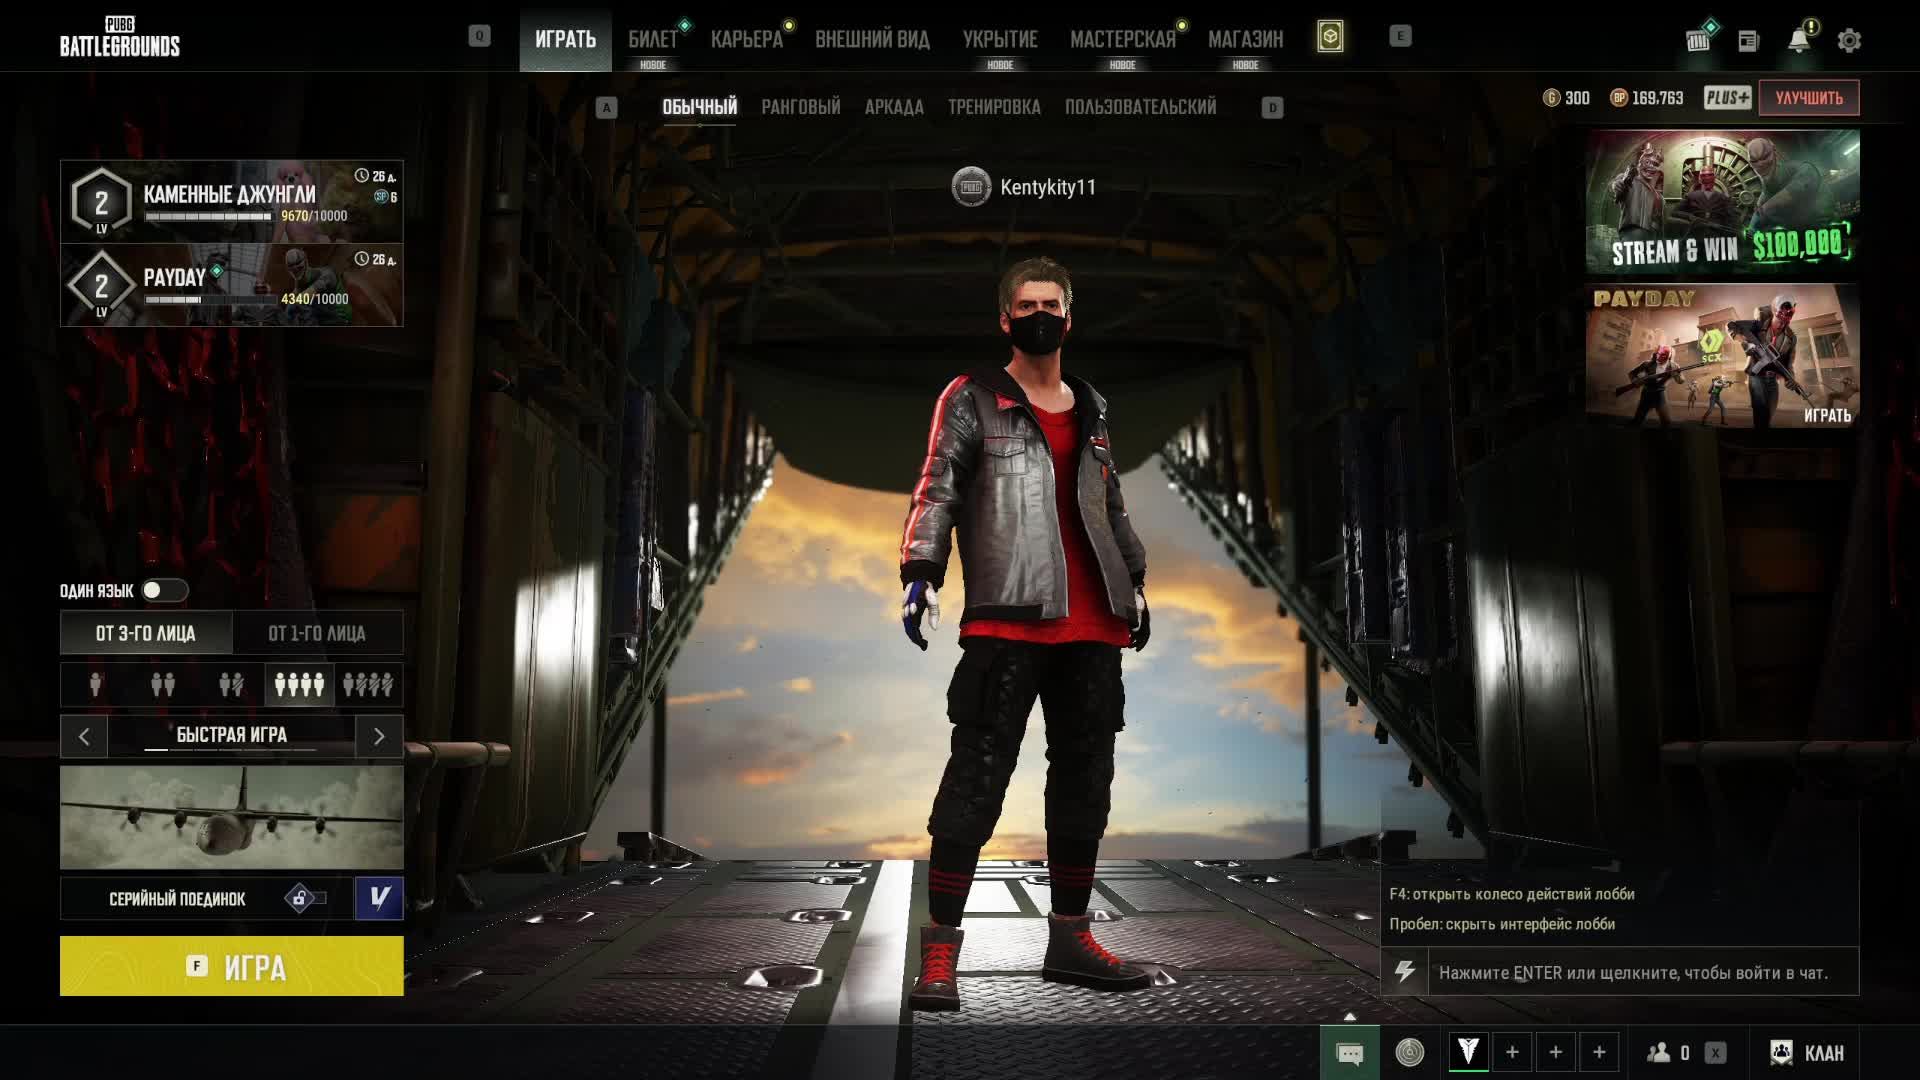Click the Q key navigation badge
The height and width of the screenshot is (1080, 1920).
click(479, 36)
